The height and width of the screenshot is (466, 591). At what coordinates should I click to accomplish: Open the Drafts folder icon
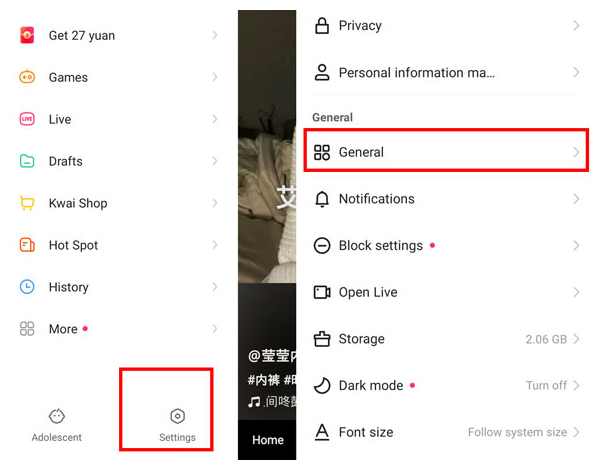coord(27,161)
